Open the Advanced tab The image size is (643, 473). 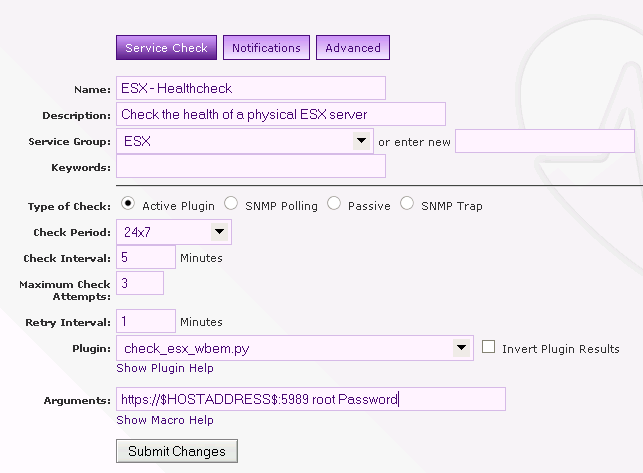(x=353, y=47)
